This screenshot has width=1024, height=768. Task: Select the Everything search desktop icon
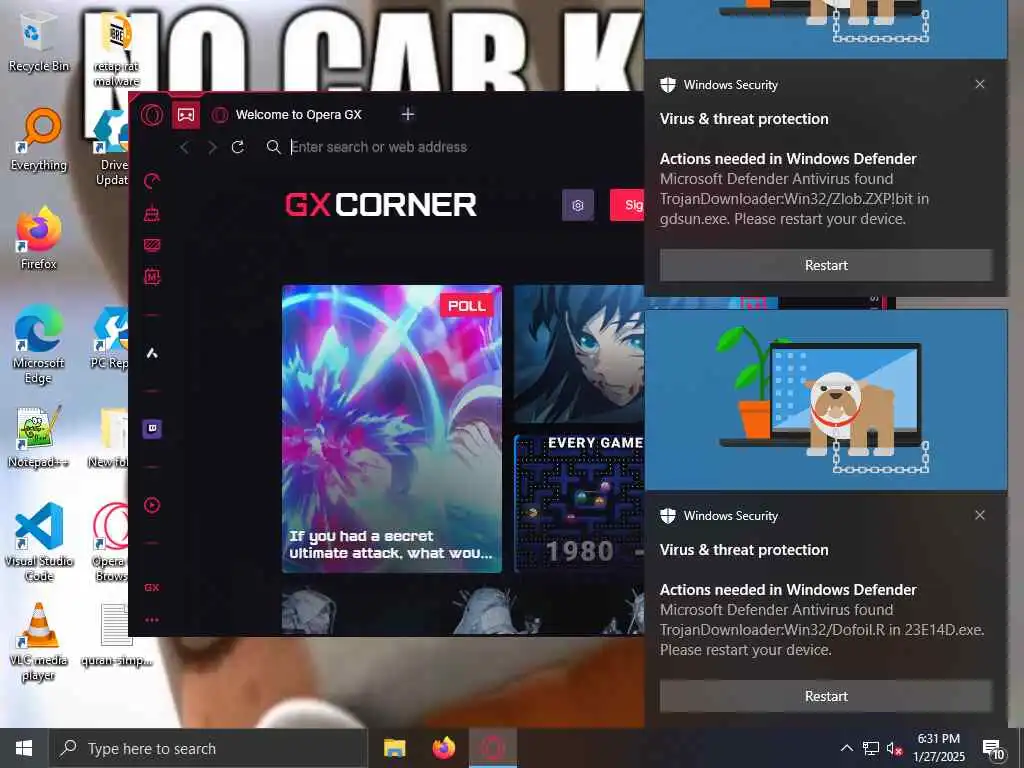tap(39, 141)
